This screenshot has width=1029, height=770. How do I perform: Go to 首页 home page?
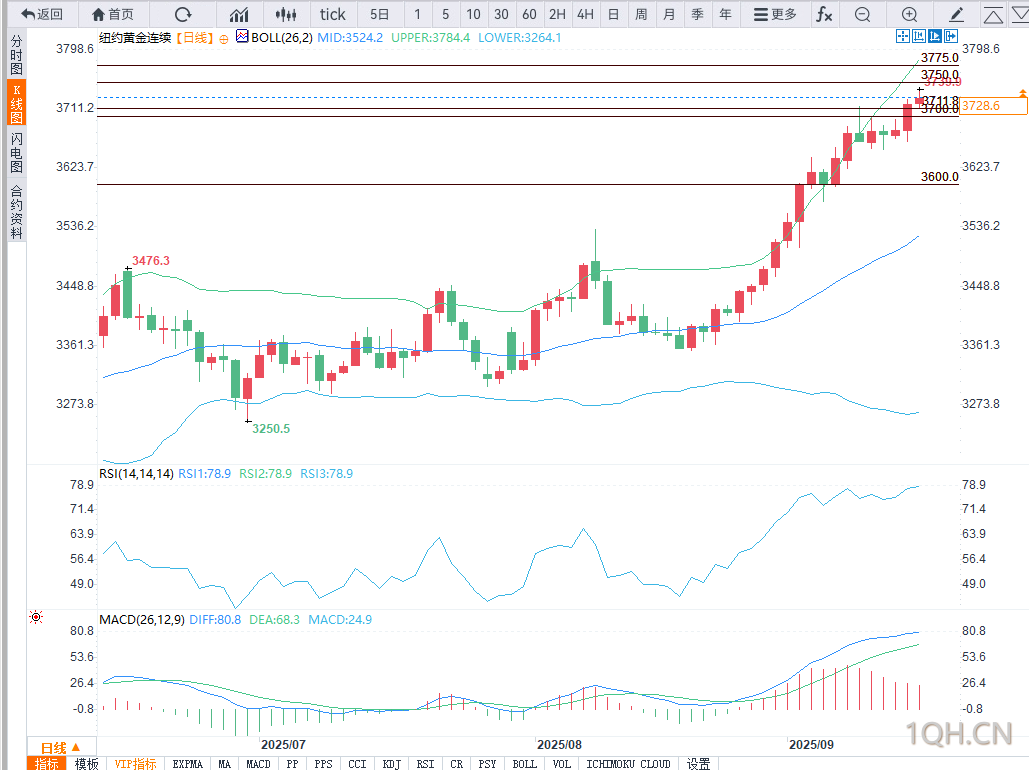(112, 14)
